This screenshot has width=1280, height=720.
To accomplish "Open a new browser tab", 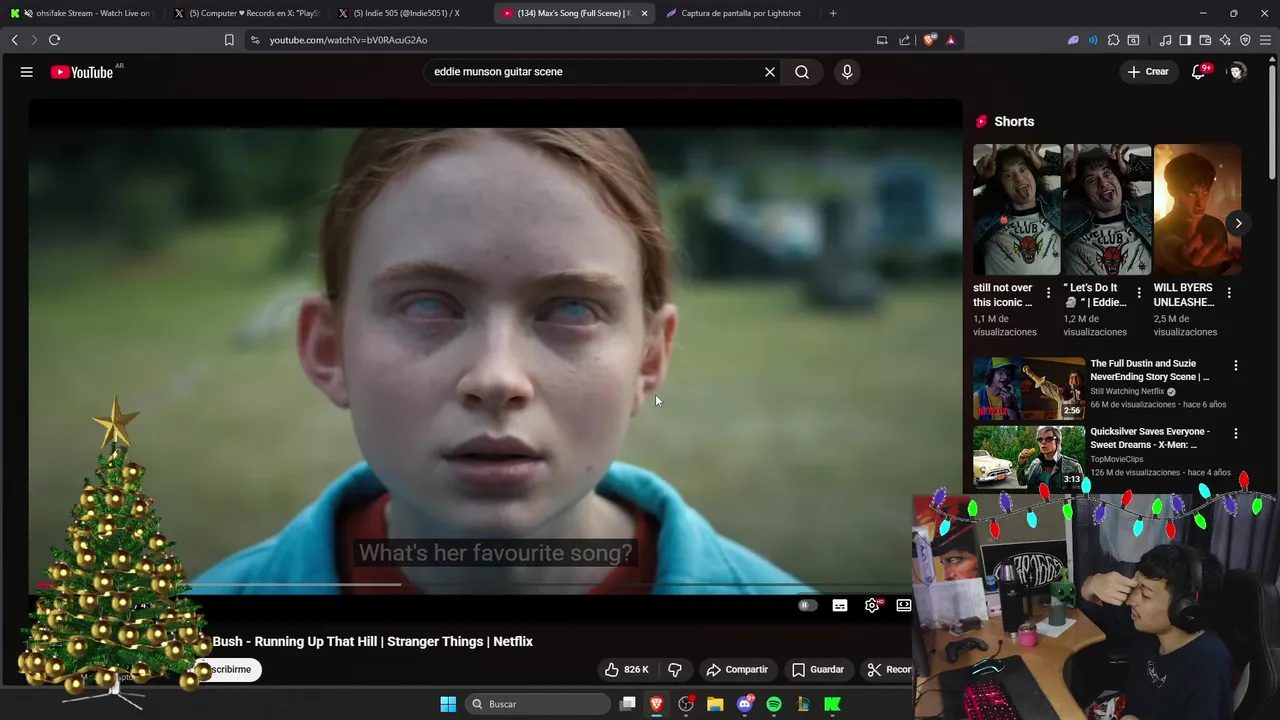I will click(x=833, y=13).
